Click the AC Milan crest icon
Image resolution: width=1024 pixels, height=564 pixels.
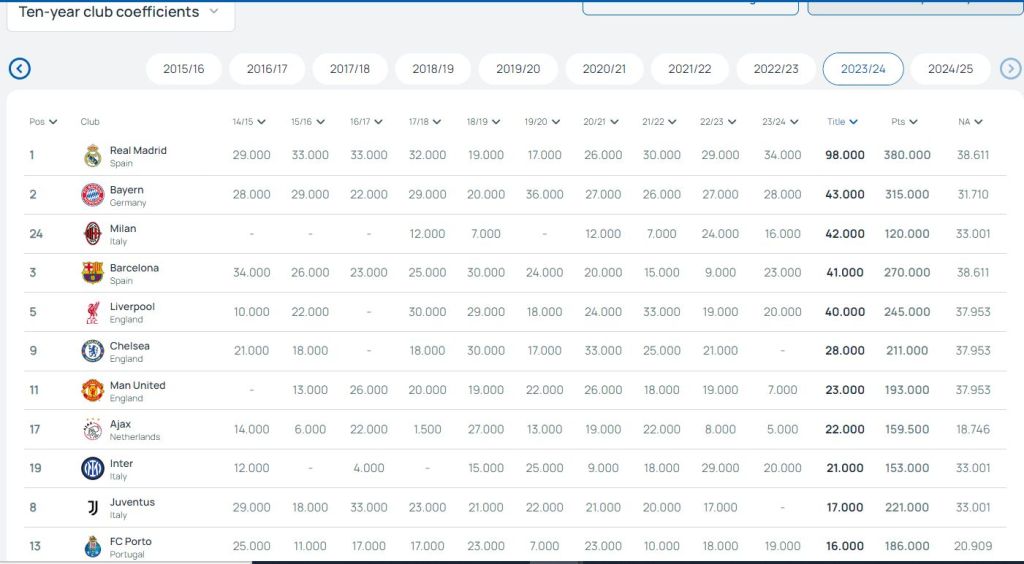click(93, 234)
